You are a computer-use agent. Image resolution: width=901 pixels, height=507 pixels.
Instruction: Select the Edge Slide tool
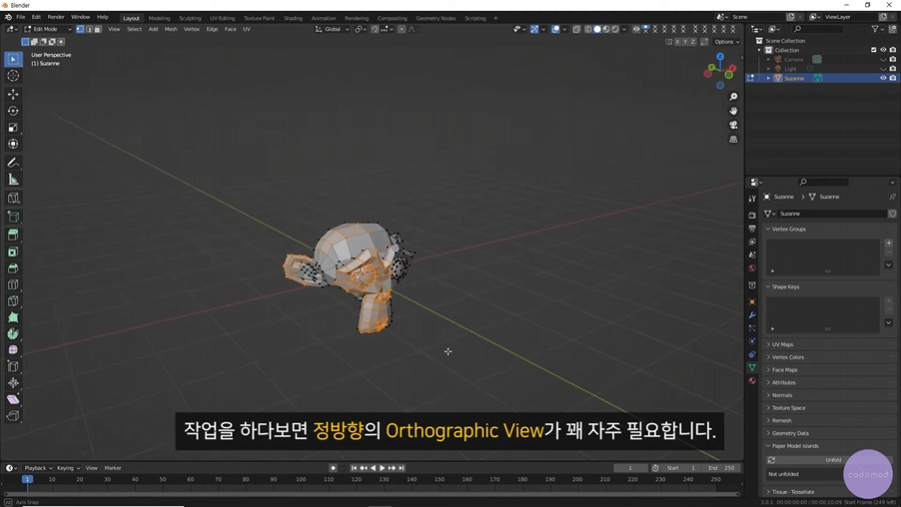pyautogui.click(x=13, y=366)
